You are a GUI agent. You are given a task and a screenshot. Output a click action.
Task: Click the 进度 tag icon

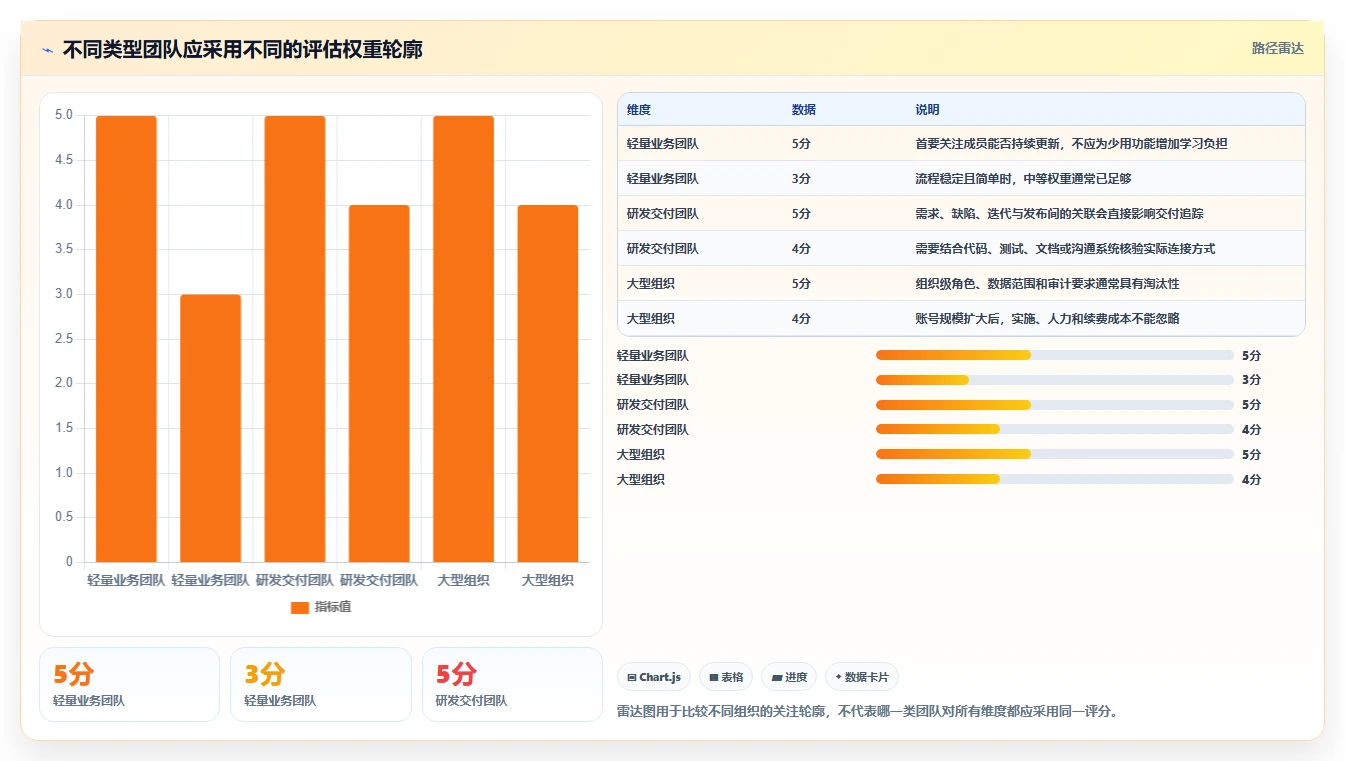(776, 677)
